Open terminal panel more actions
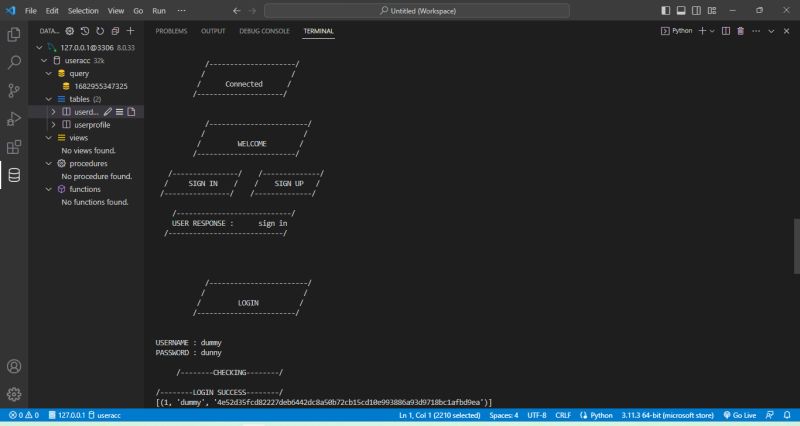 (756, 31)
